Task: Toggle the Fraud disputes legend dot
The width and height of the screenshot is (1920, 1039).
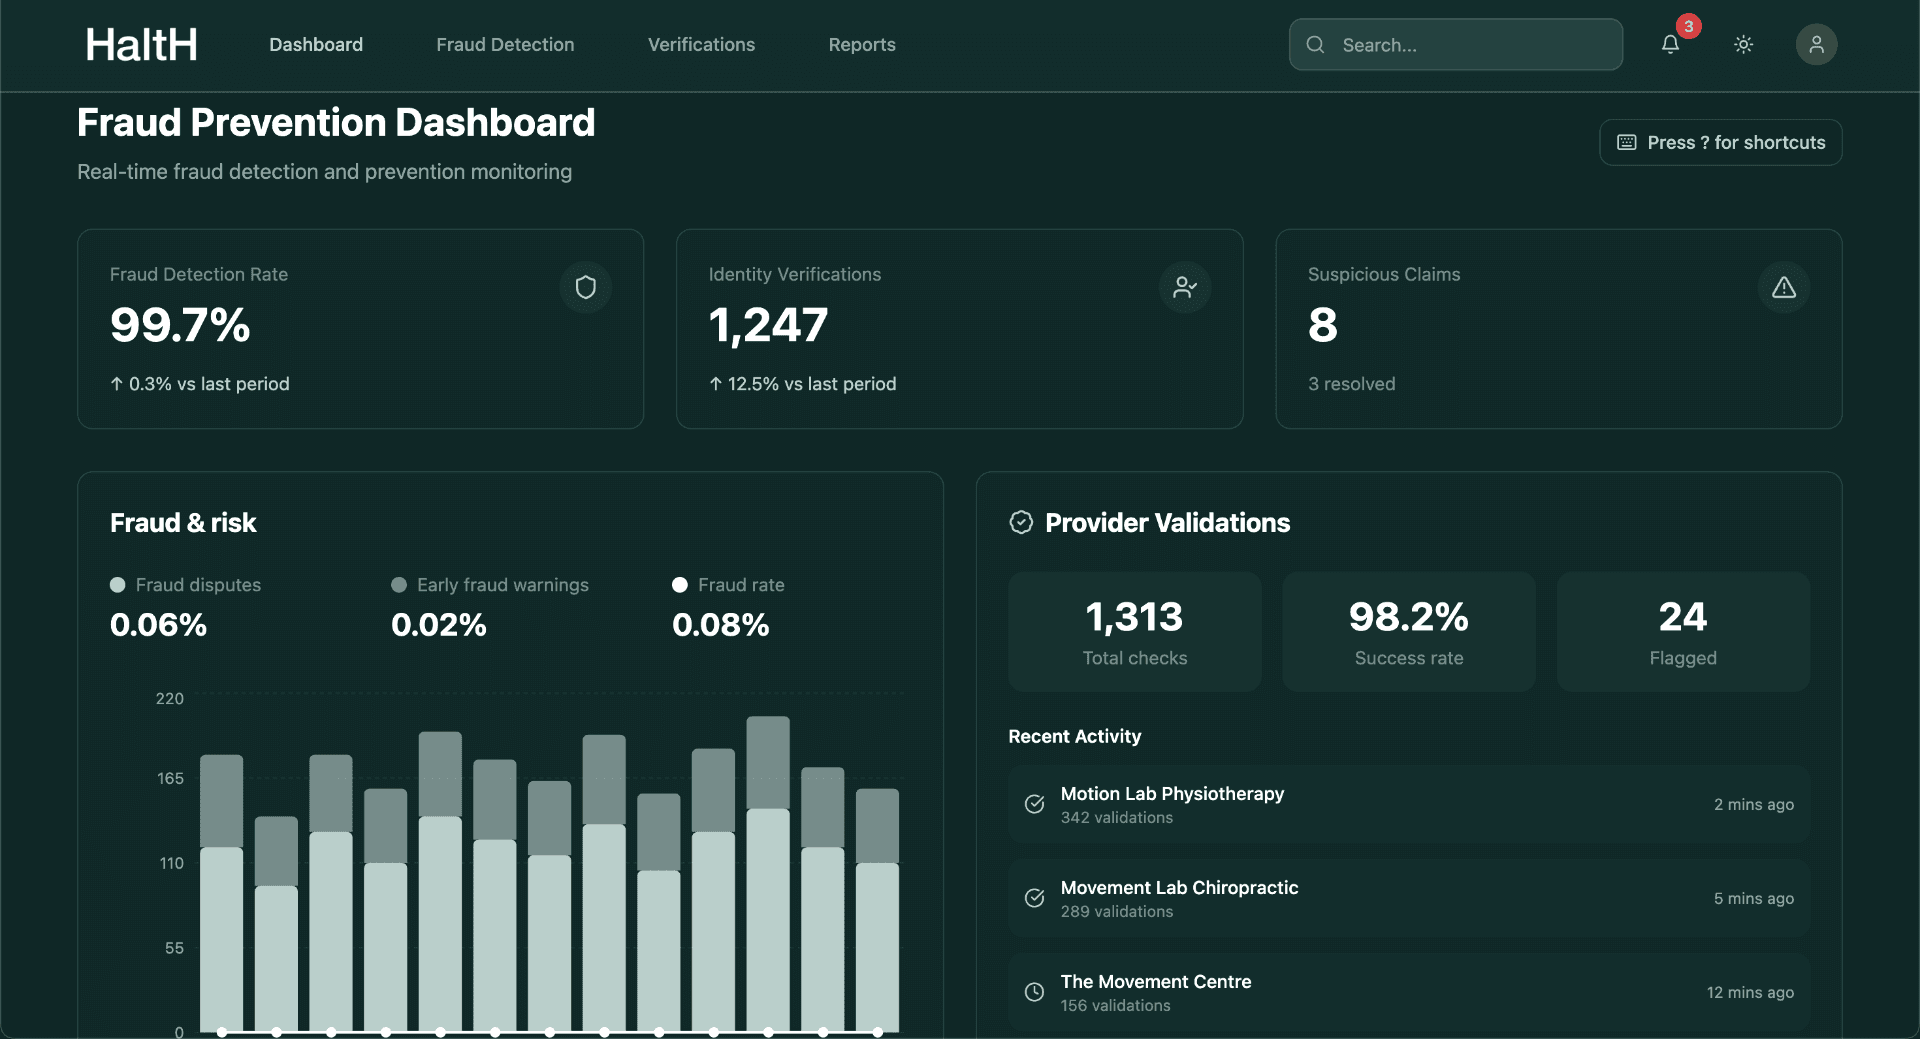Action: (118, 585)
